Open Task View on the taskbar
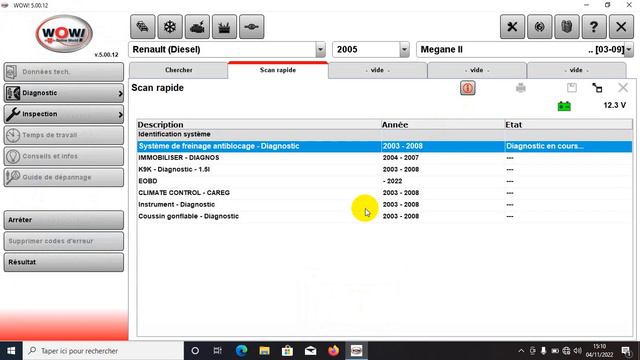Viewport: 640px width, 360px height. 218,351
